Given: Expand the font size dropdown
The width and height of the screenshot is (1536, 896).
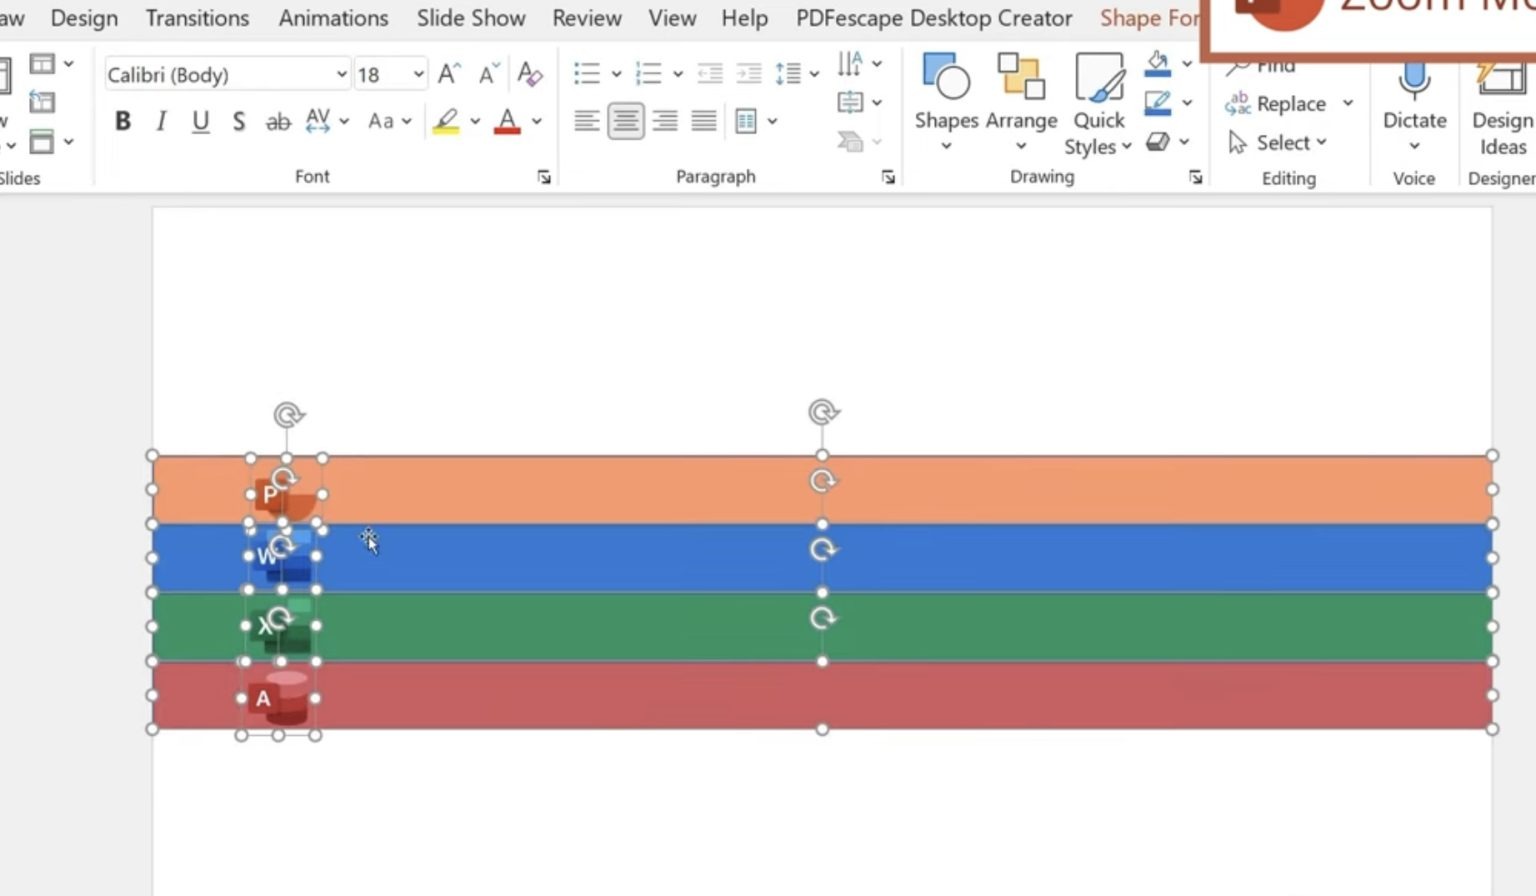Looking at the screenshot, I should click(x=419, y=73).
